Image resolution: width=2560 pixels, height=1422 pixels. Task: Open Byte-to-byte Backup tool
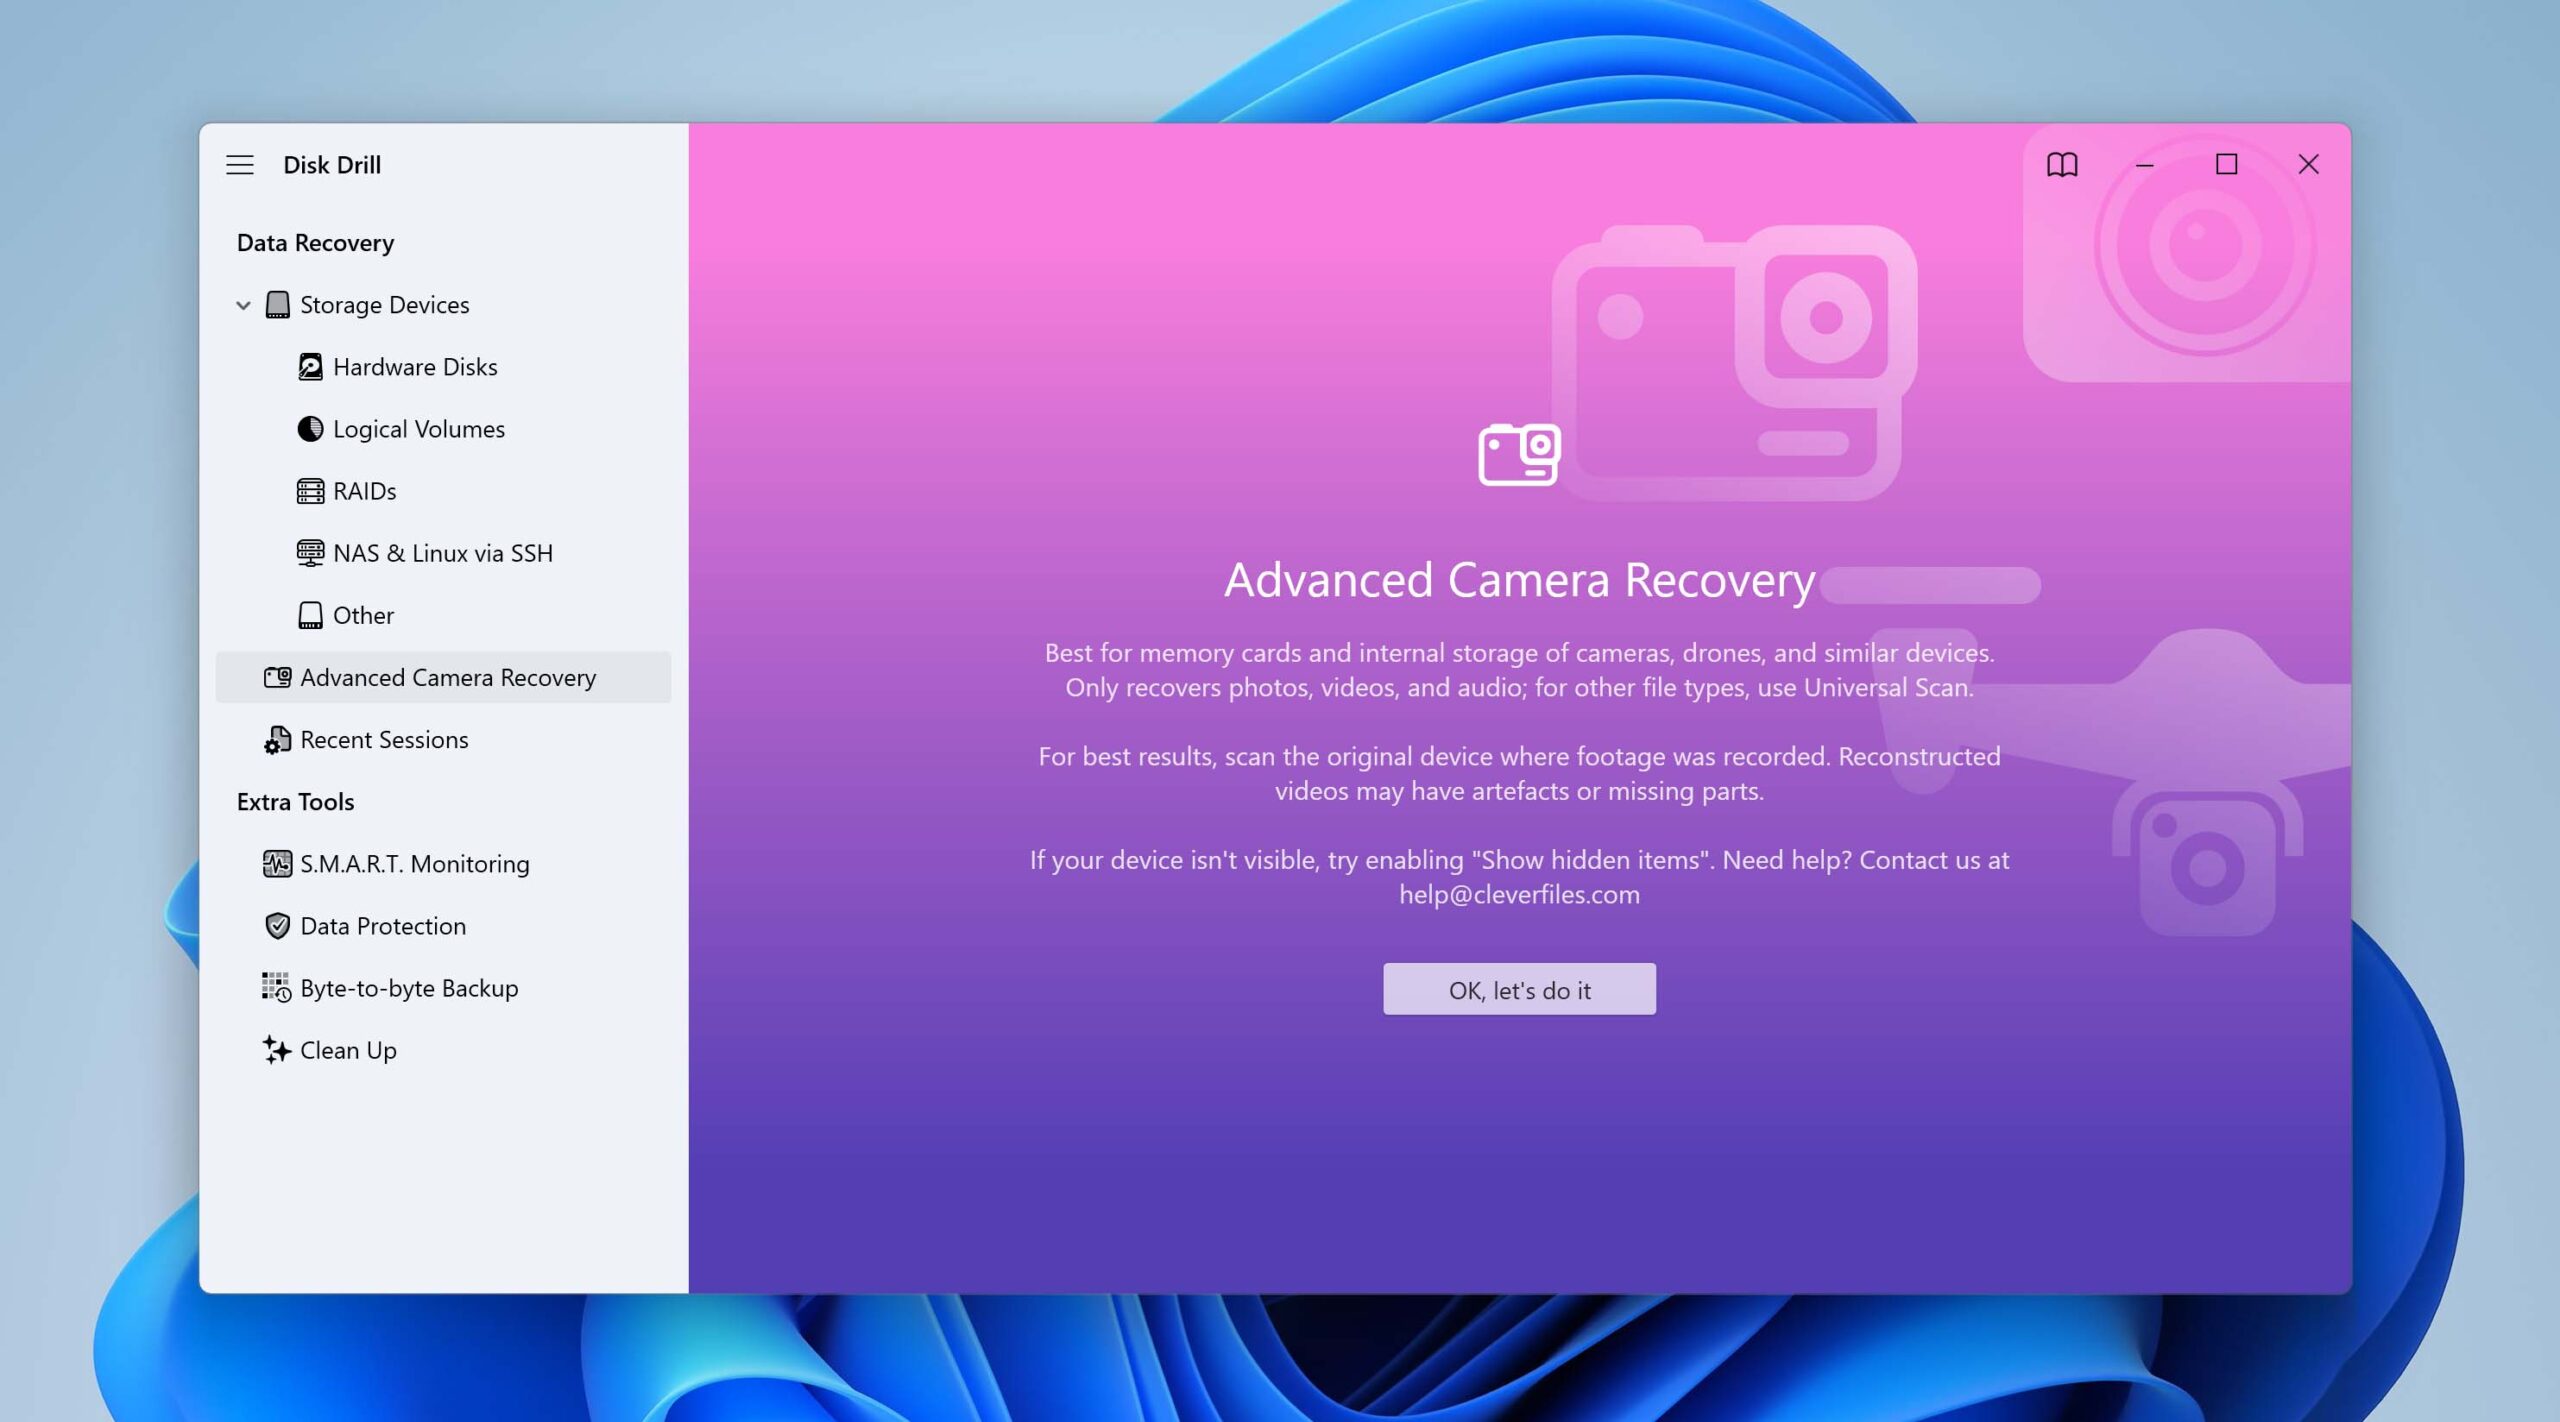click(x=443, y=988)
